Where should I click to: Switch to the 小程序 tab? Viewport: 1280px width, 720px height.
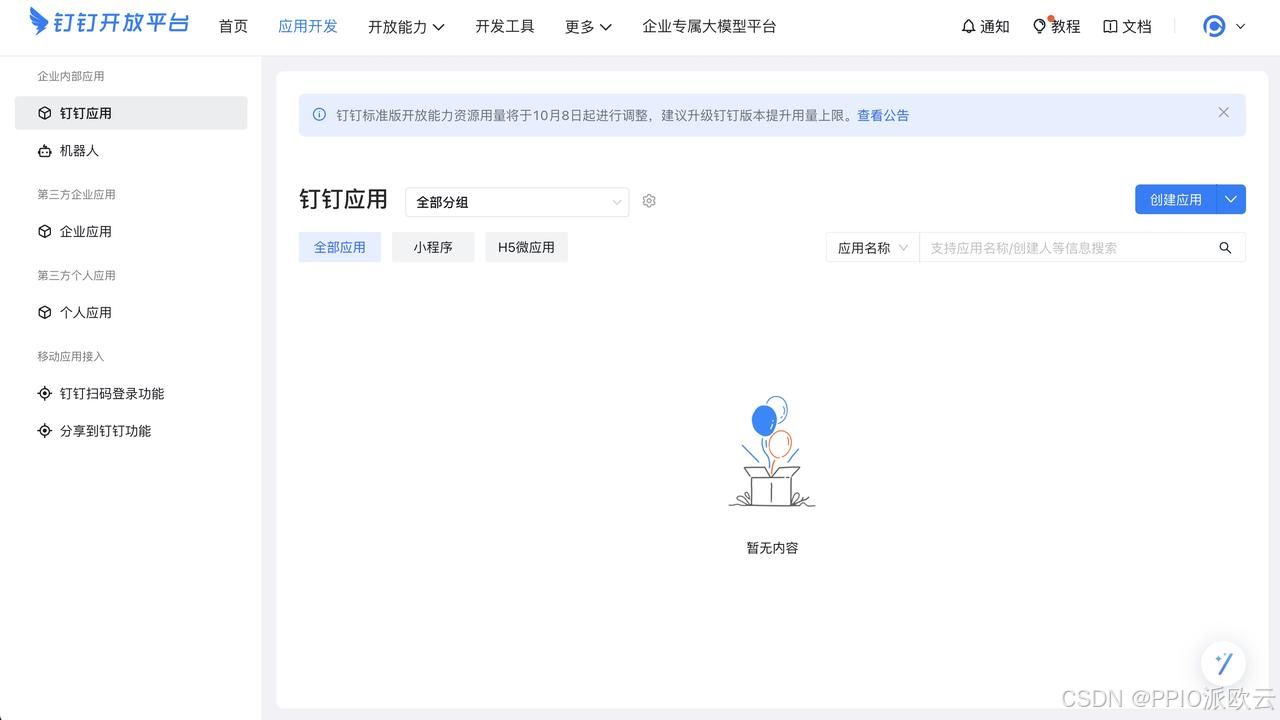click(433, 247)
